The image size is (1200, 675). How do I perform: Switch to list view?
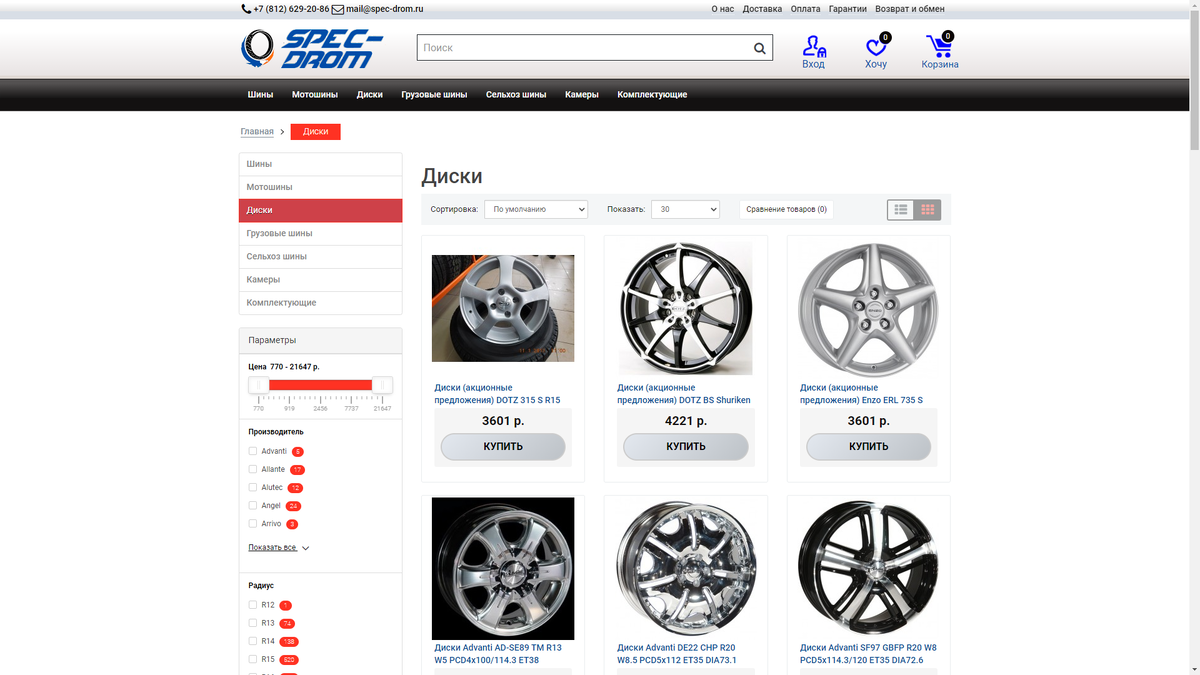[901, 210]
